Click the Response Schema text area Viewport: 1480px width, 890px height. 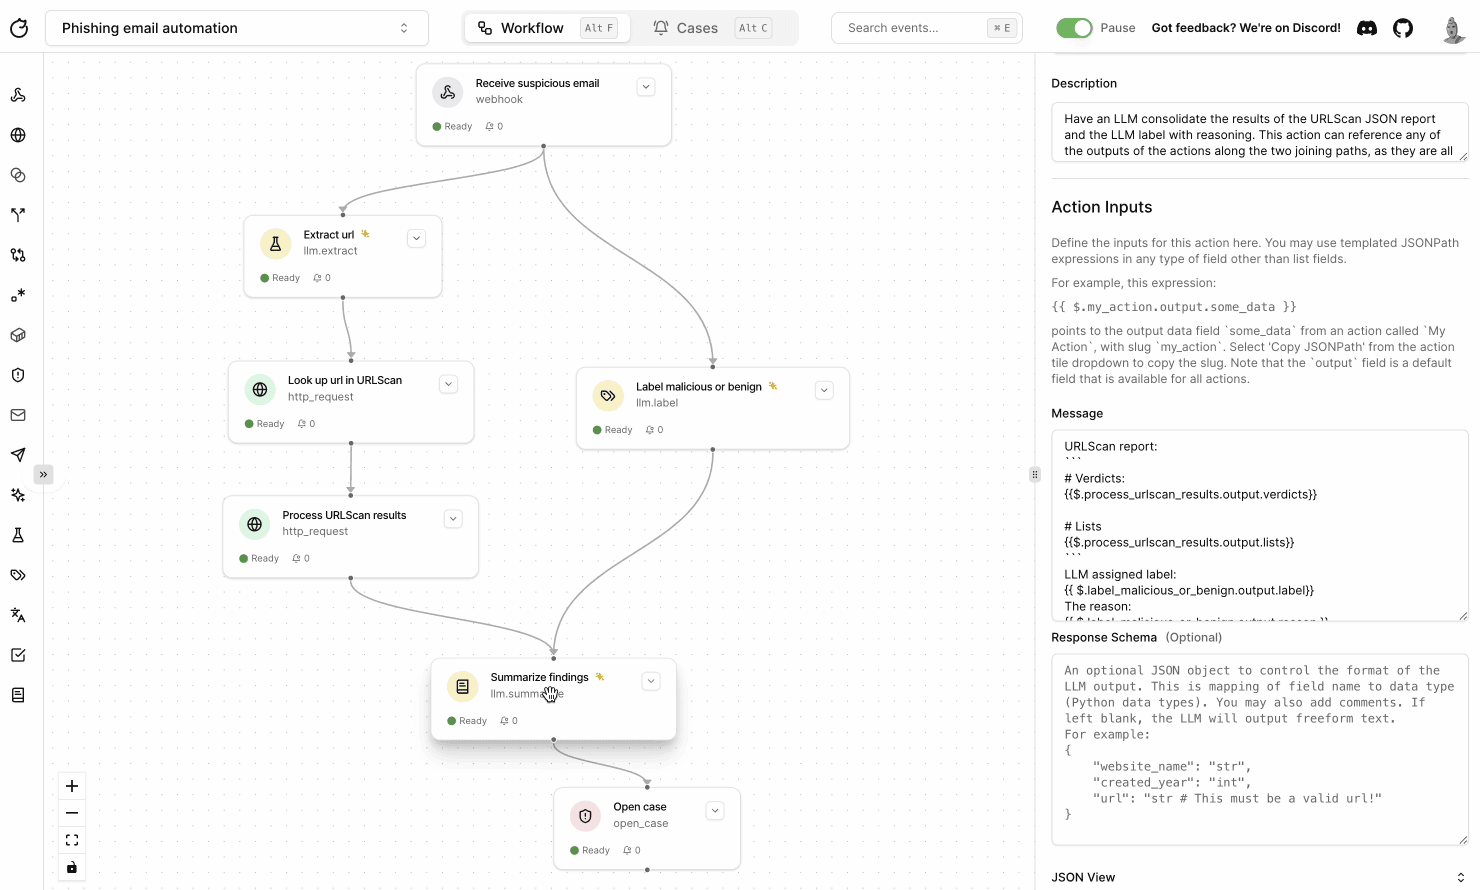point(1259,750)
